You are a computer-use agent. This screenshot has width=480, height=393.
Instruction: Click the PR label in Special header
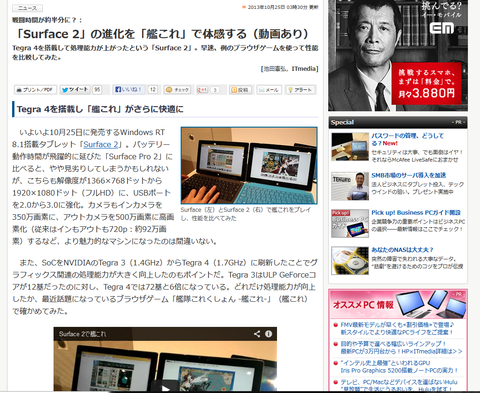point(459,122)
